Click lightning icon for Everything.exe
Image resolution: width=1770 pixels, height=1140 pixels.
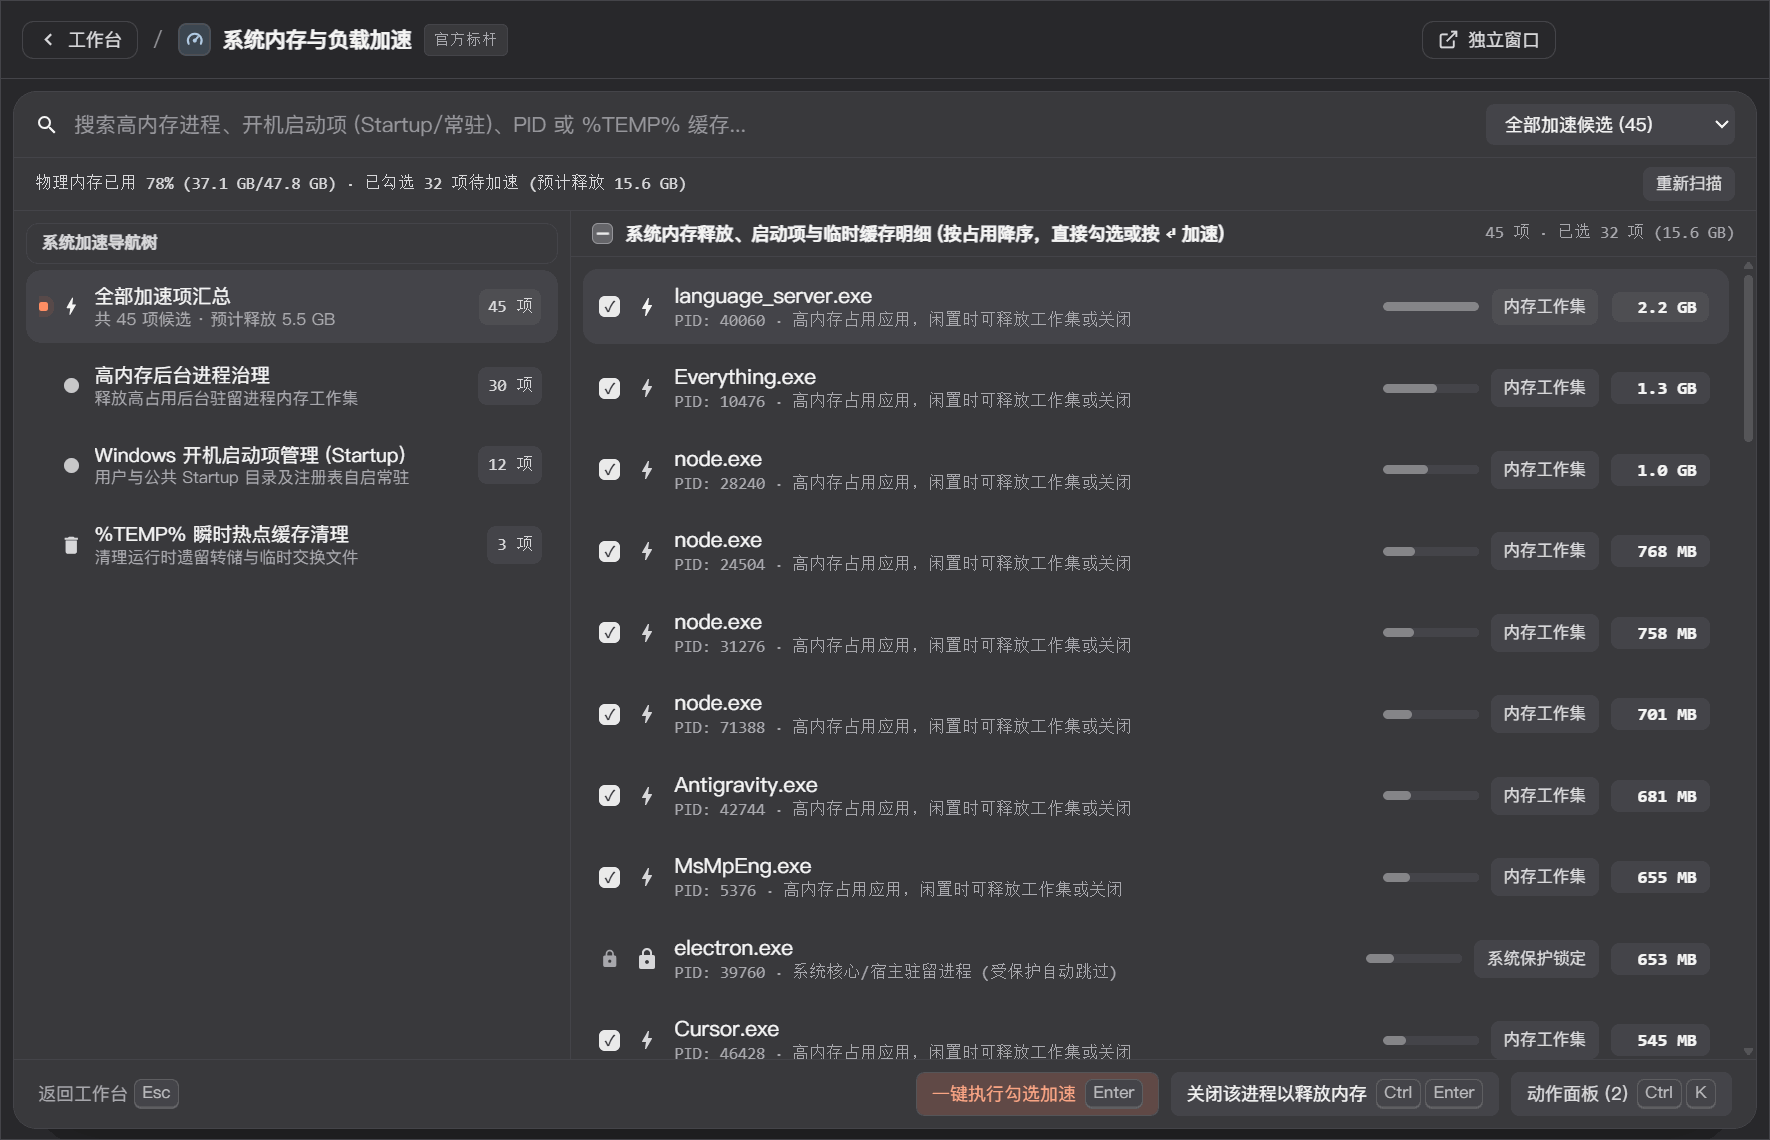(647, 388)
